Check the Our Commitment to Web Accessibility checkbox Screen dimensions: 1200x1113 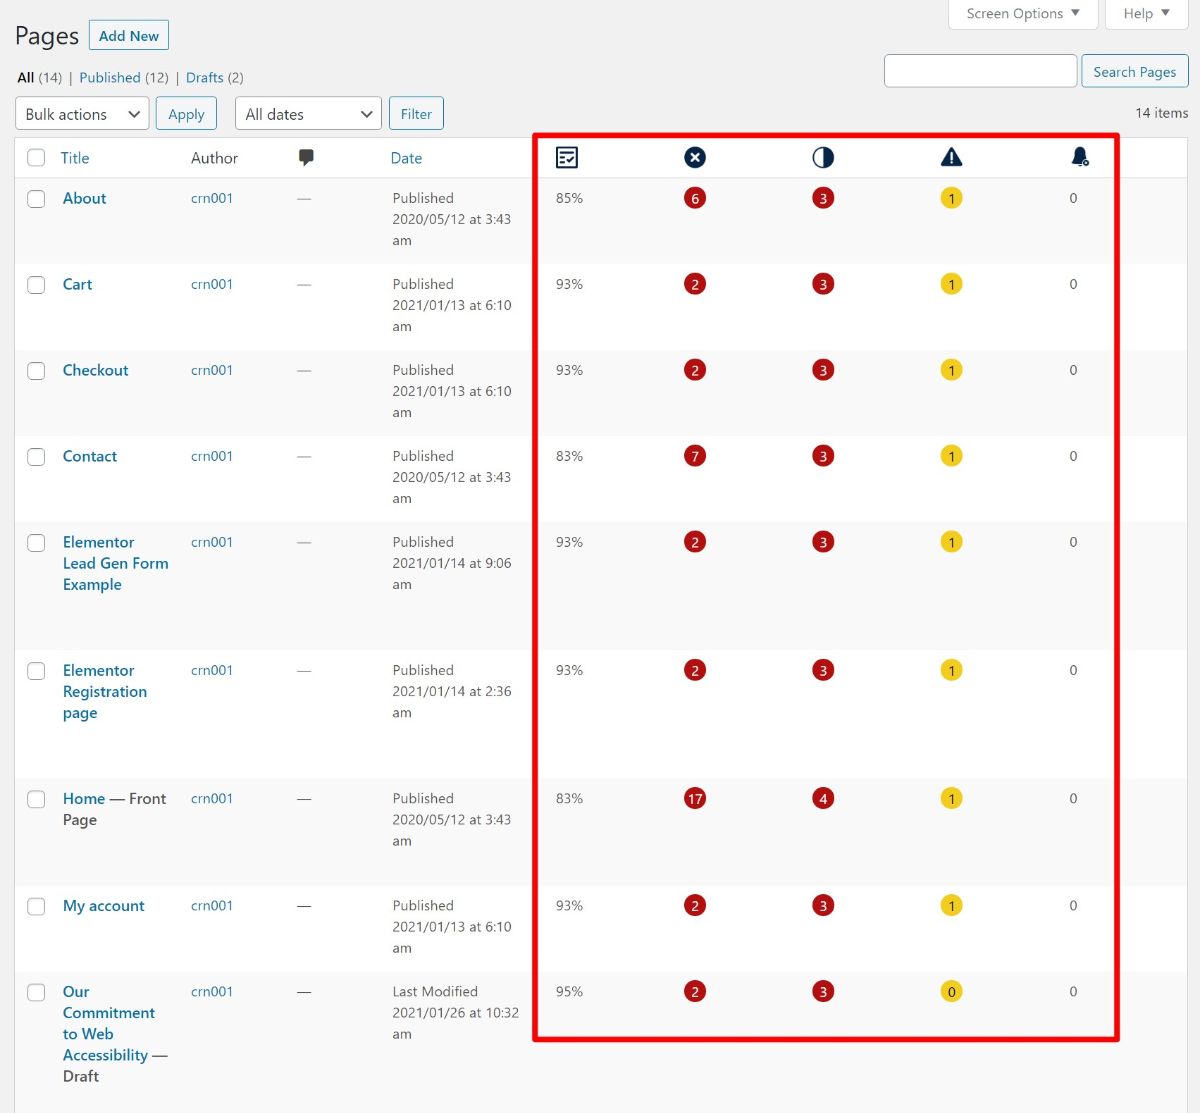(x=36, y=993)
